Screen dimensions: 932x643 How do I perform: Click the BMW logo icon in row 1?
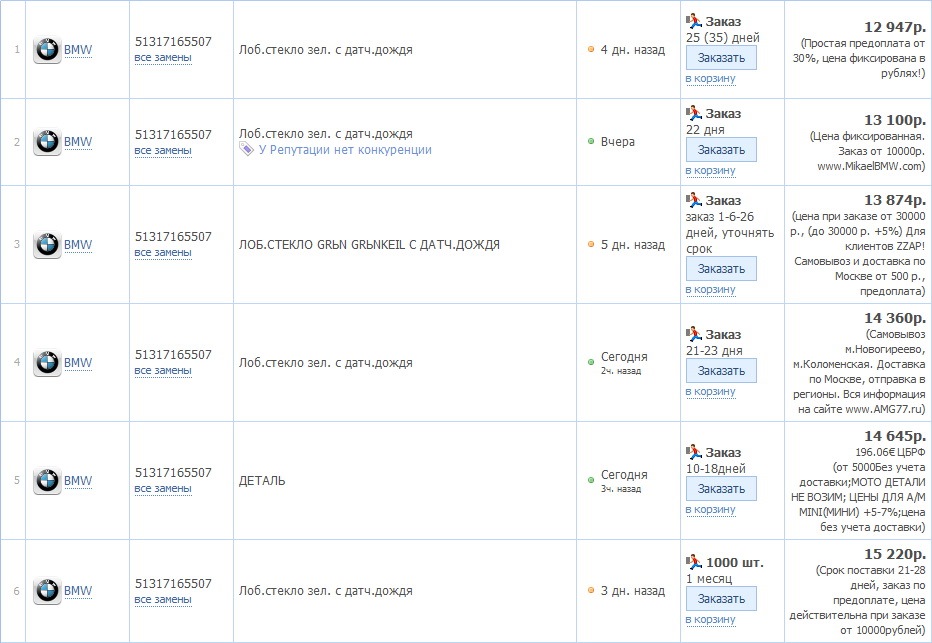pos(47,50)
